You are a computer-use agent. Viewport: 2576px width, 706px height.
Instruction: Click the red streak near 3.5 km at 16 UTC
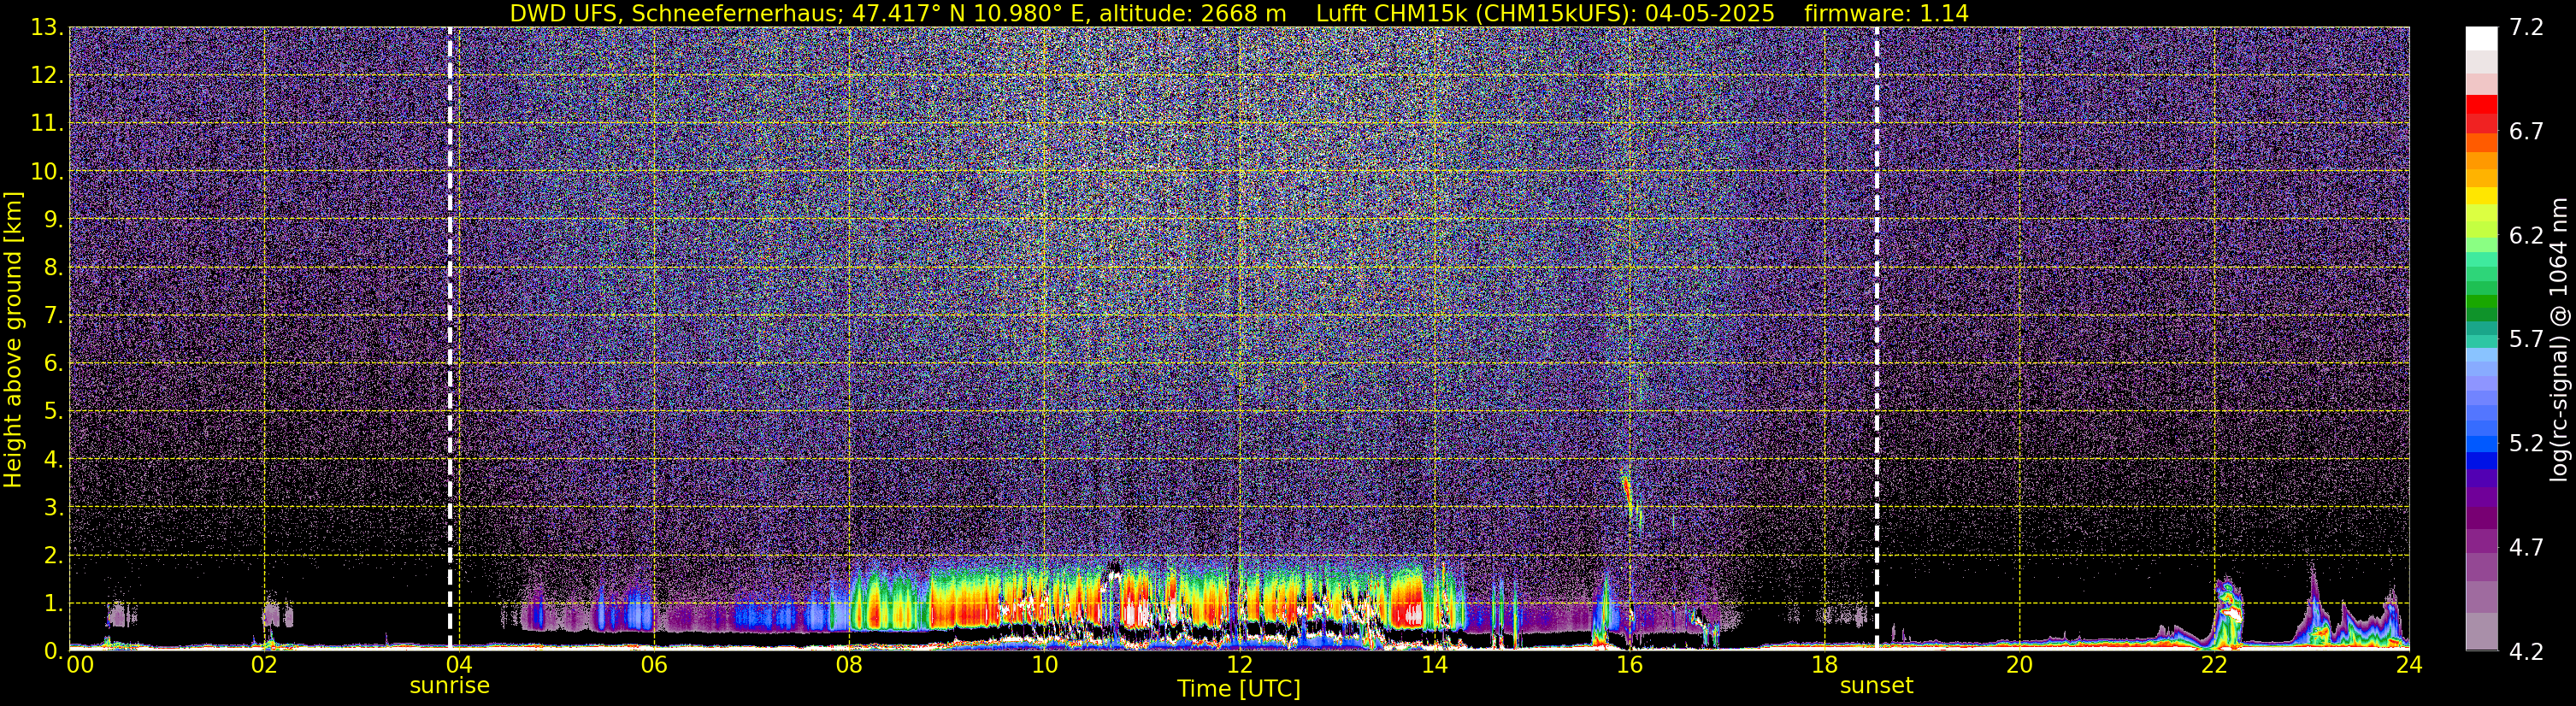tap(1626, 492)
